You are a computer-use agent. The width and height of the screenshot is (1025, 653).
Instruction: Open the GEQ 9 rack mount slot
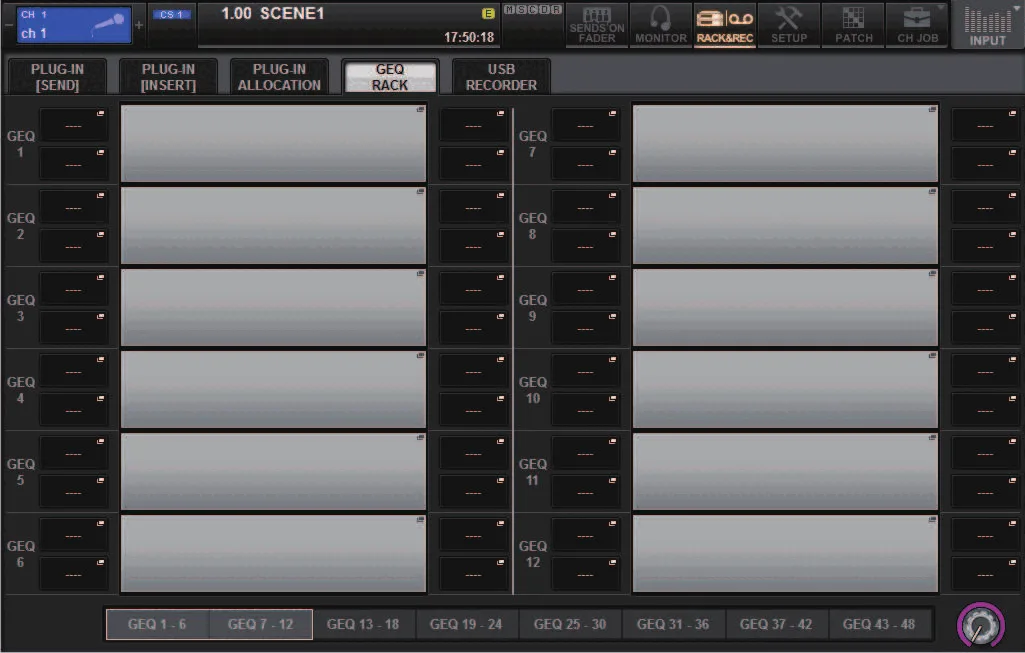coord(785,307)
